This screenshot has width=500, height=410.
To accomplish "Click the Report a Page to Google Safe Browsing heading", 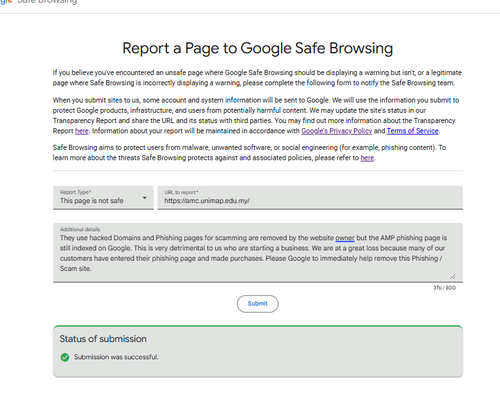I will pyautogui.click(x=258, y=48).
